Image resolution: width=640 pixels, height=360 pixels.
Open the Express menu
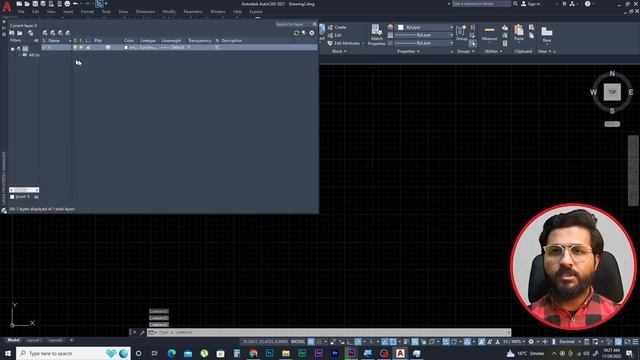(256, 12)
